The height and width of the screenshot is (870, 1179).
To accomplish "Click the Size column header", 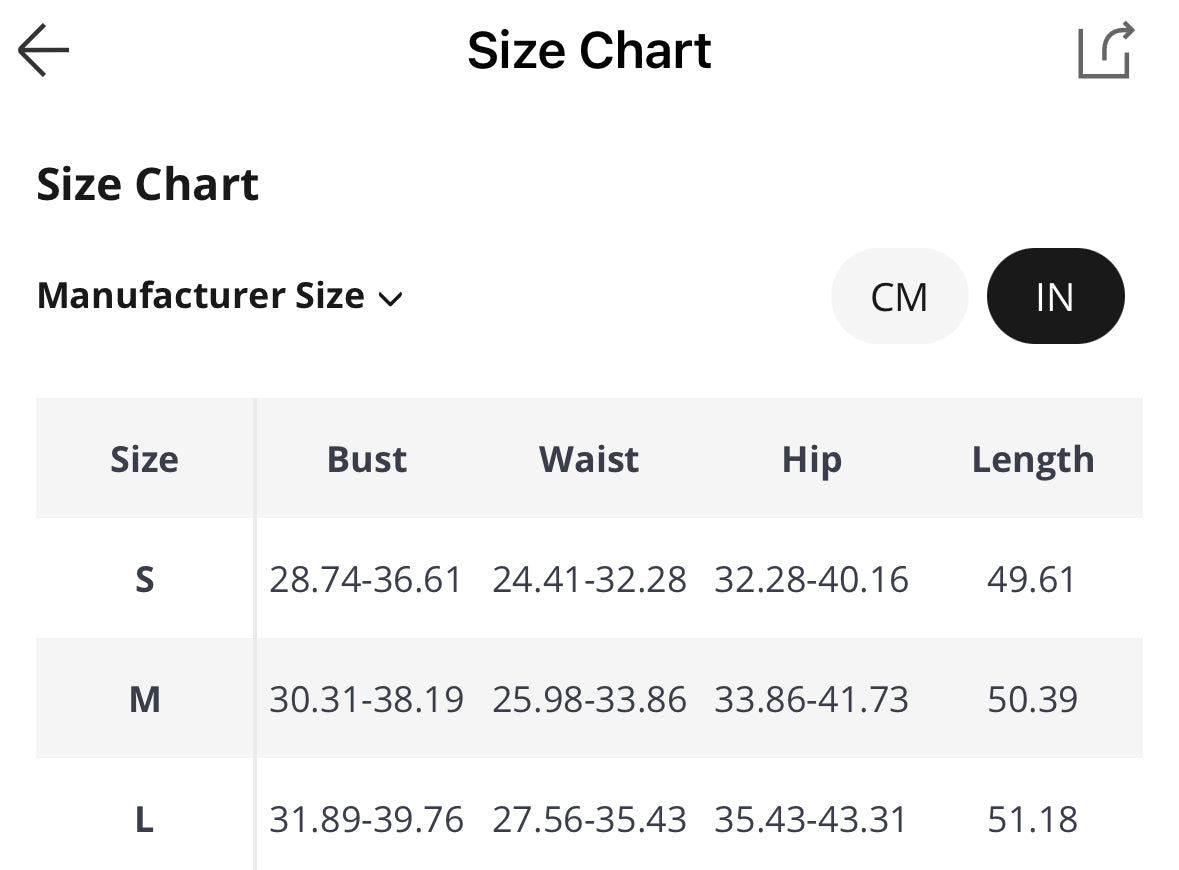I will 144,460.
